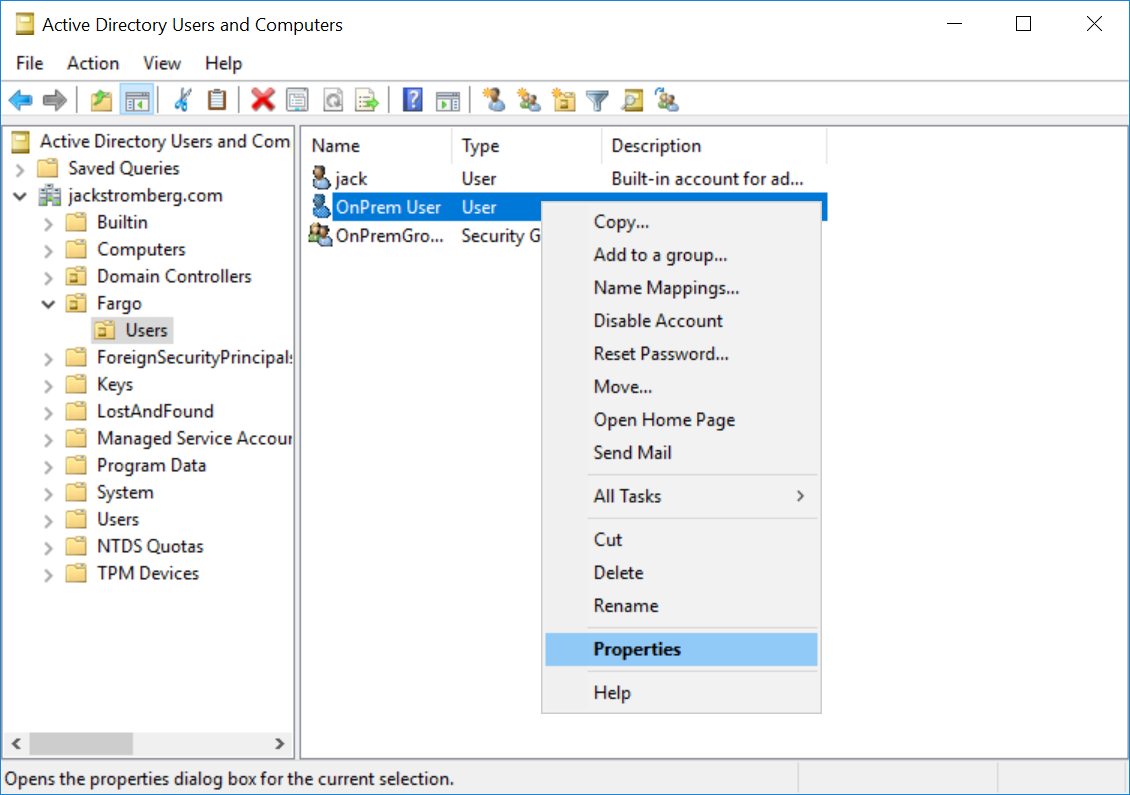This screenshot has height=795, width=1130.
Task: Click the tree pane scrollbar's right arrow
Action: (x=280, y=743)
